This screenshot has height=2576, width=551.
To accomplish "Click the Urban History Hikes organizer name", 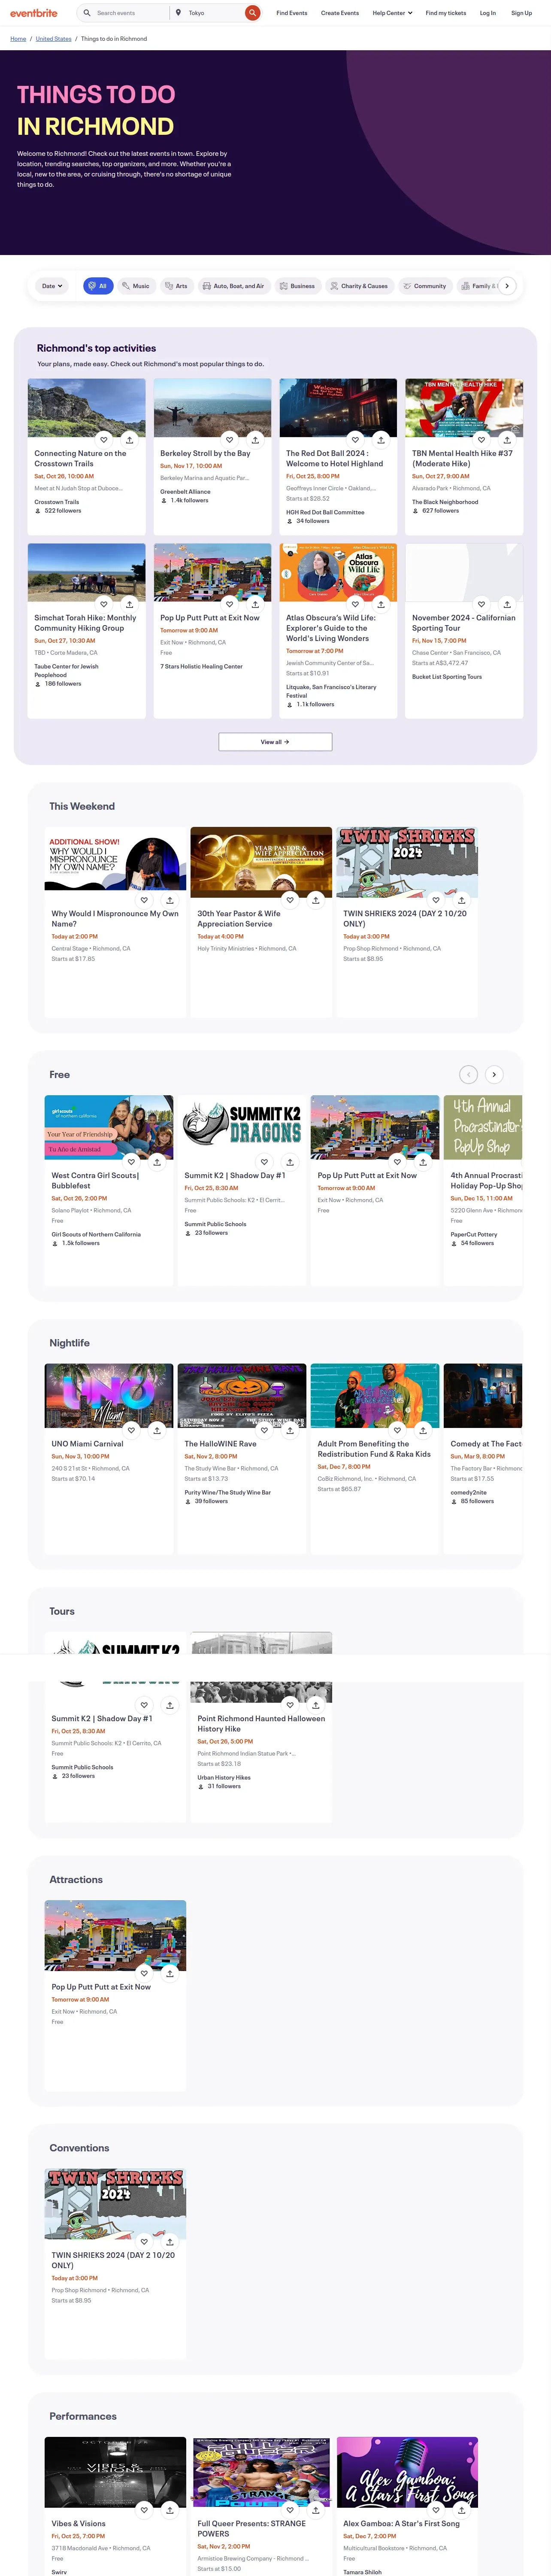I will [x=224, y=1777].
